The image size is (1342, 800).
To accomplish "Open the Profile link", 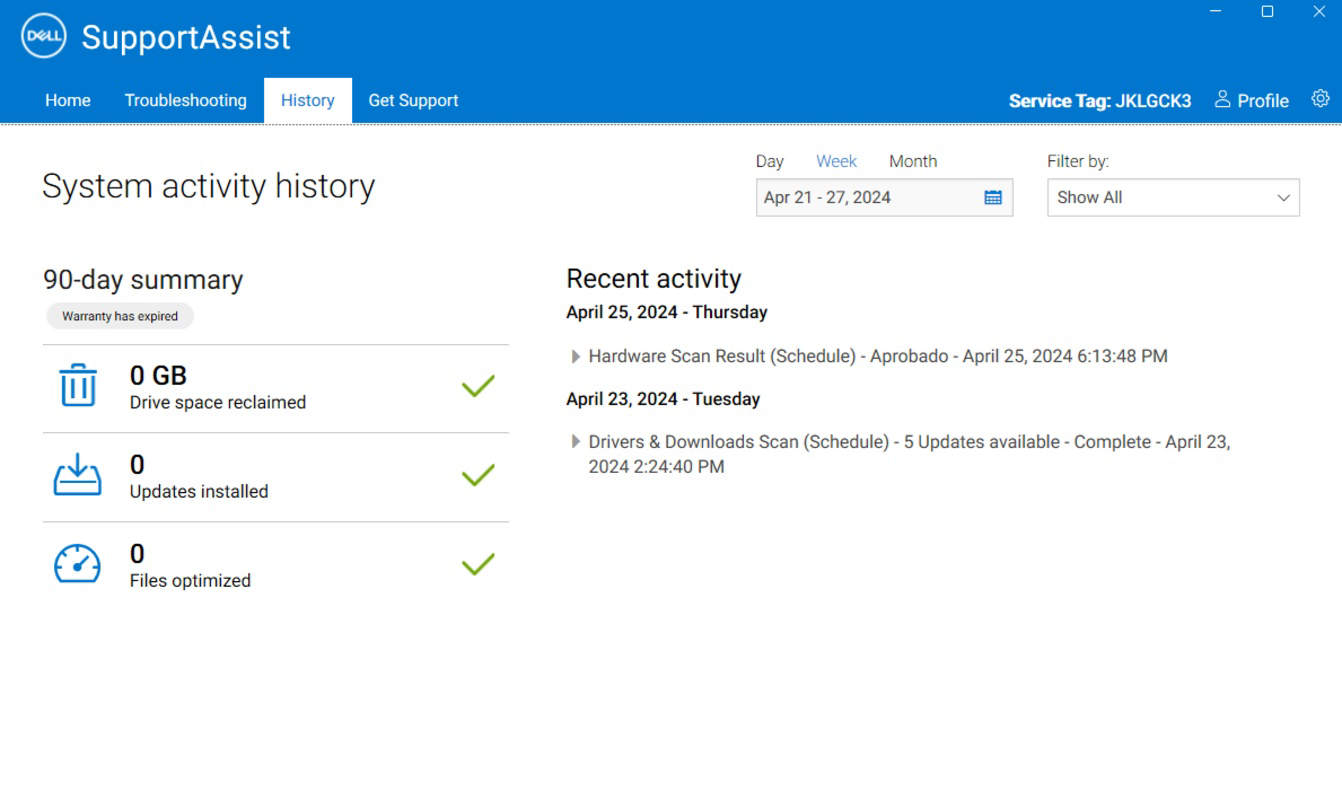I will point(1263,100).
